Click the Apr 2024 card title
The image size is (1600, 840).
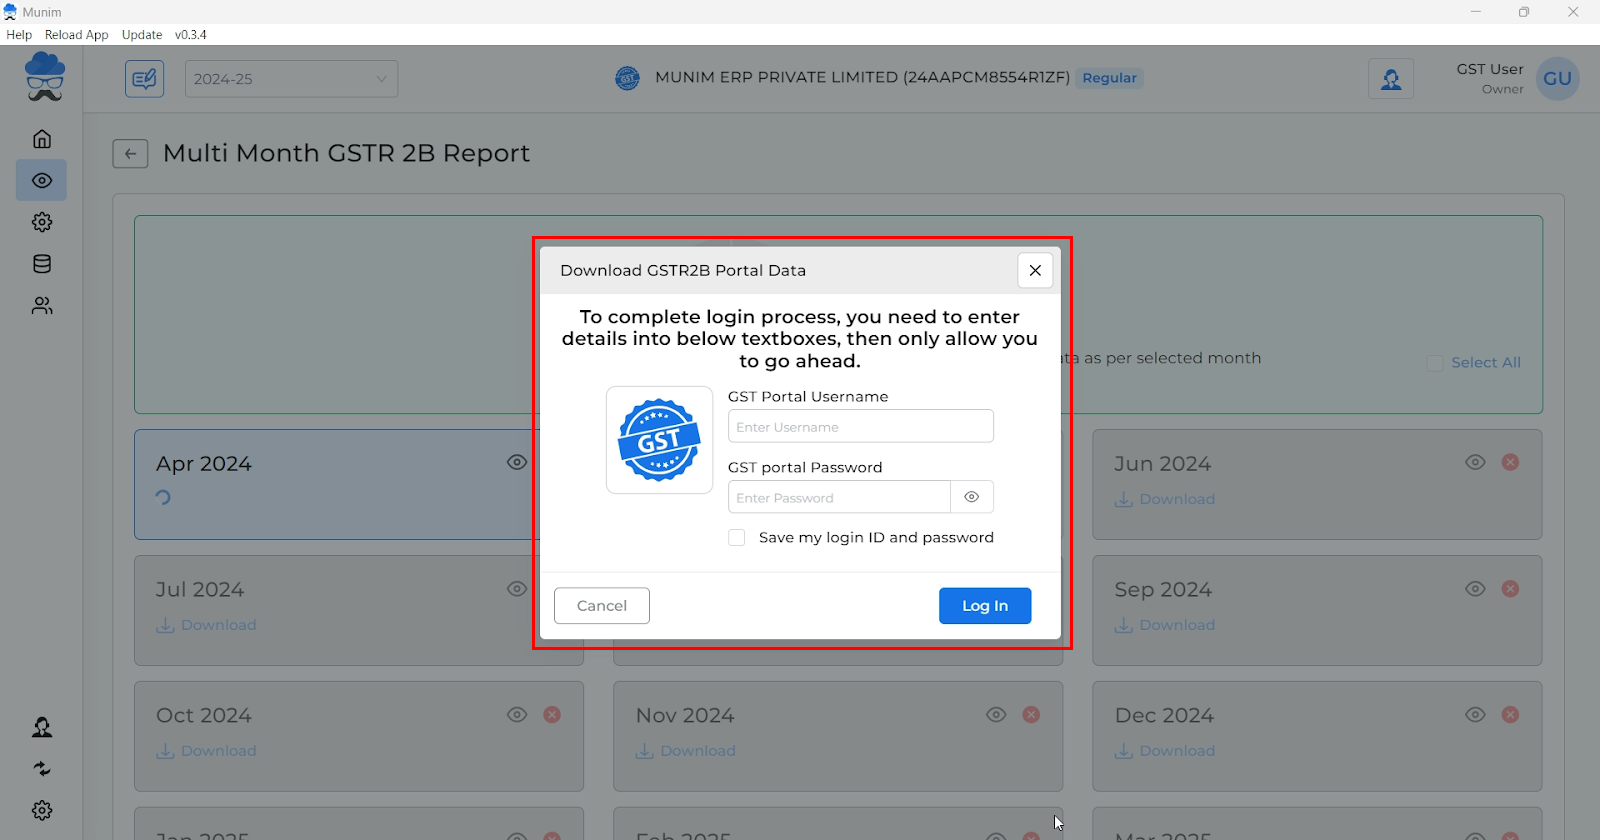click(x=204, y=464)
